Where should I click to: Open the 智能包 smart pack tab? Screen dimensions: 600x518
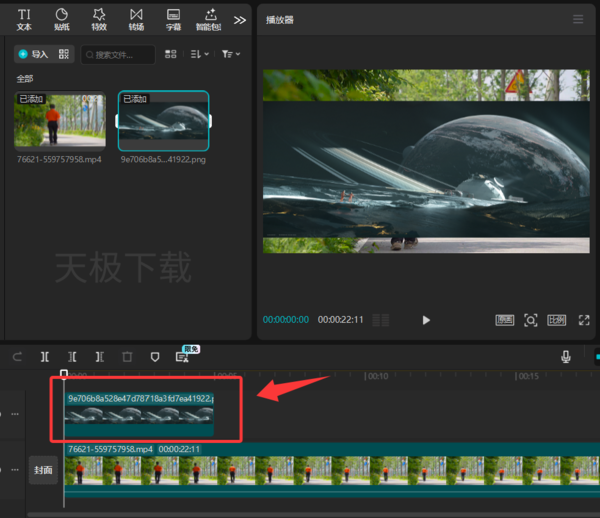coord(209,20)
